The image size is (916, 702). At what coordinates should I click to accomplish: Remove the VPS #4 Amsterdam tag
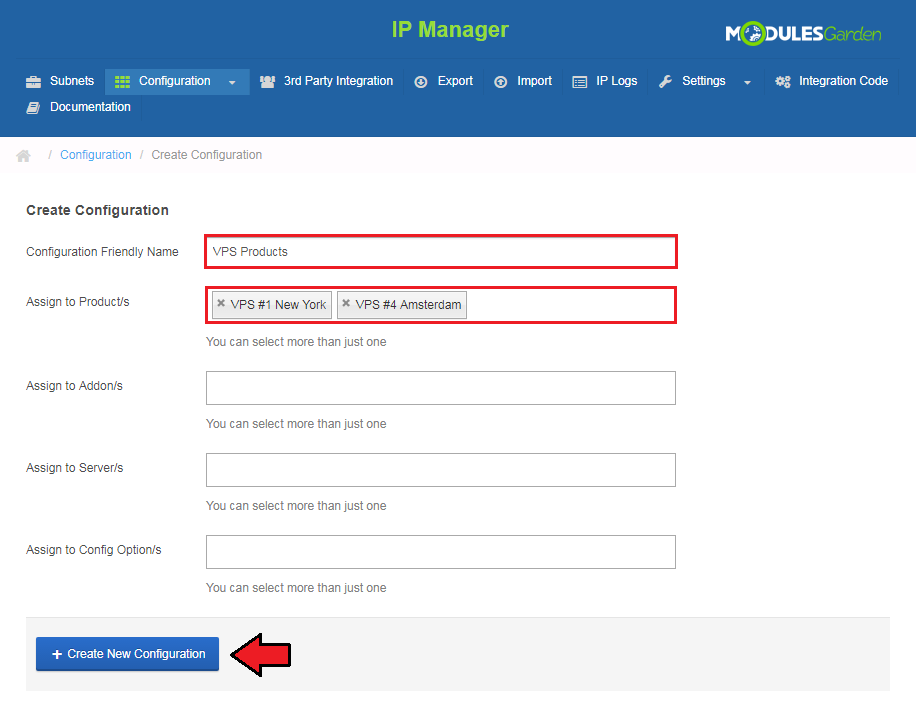coord(346,304)
